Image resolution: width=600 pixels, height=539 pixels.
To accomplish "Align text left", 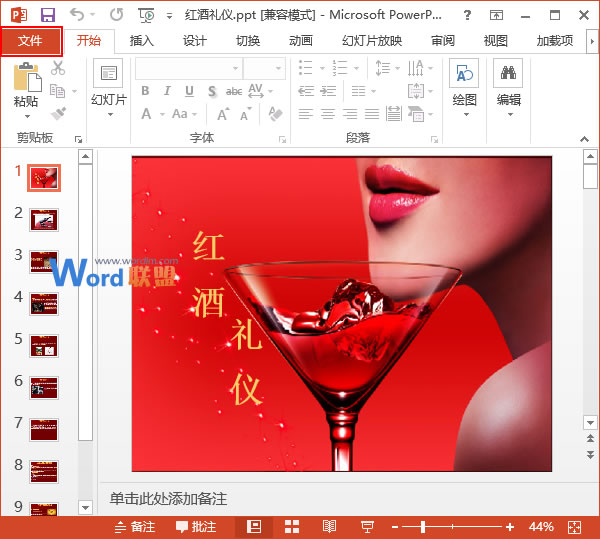I will (x=306, y=114).
